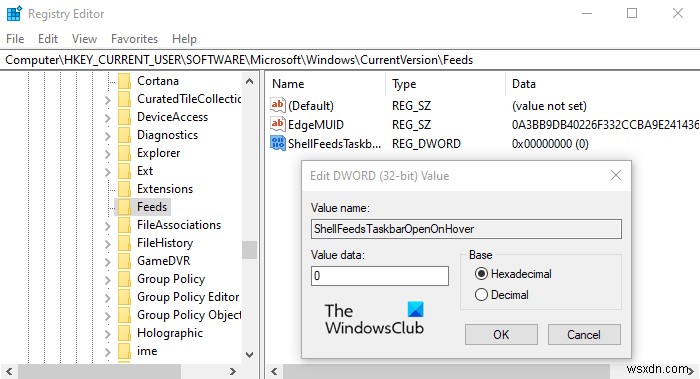Click into the Value data field
This screenshot has width=700, height=379.
click(x=380, y=275)
